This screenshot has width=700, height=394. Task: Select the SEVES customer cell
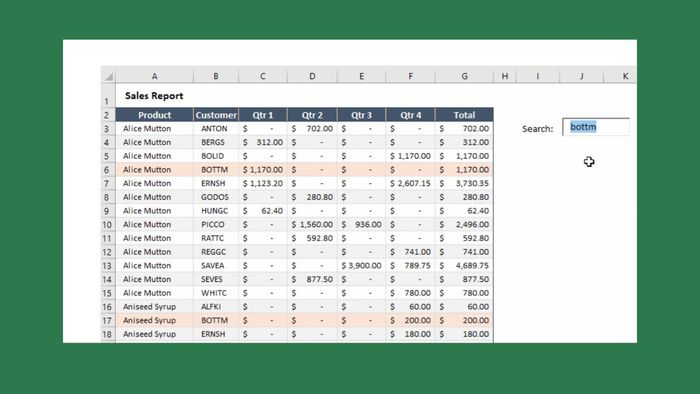216,279
